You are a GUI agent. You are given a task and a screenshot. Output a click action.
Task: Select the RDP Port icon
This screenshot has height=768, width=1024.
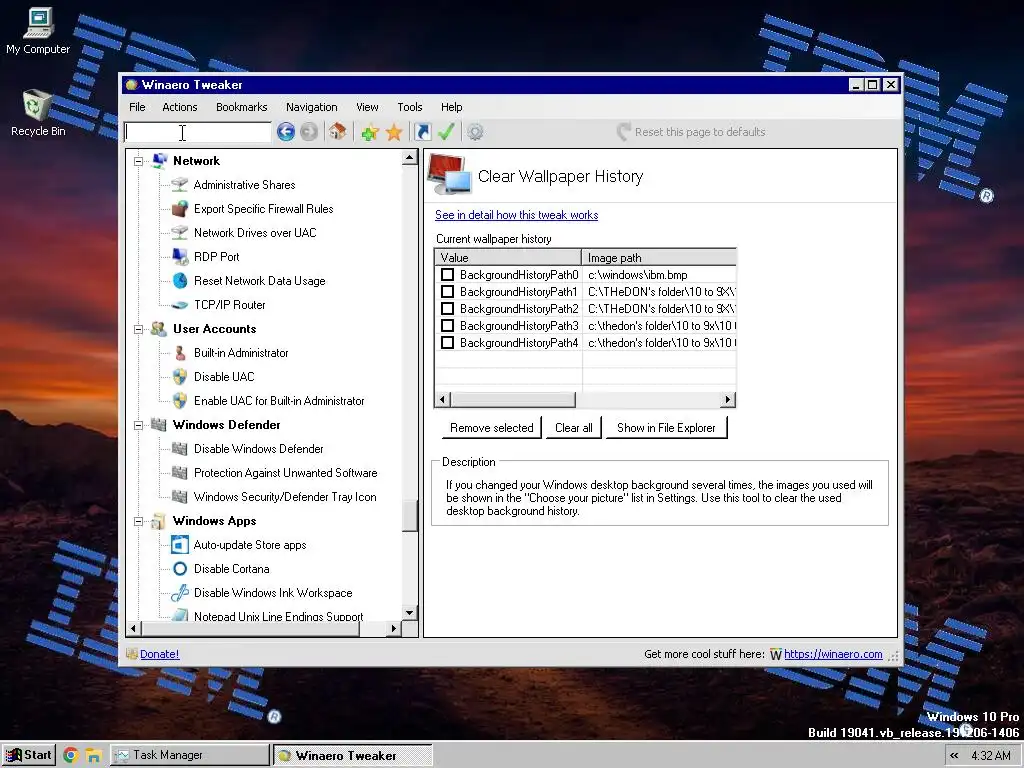180,257
